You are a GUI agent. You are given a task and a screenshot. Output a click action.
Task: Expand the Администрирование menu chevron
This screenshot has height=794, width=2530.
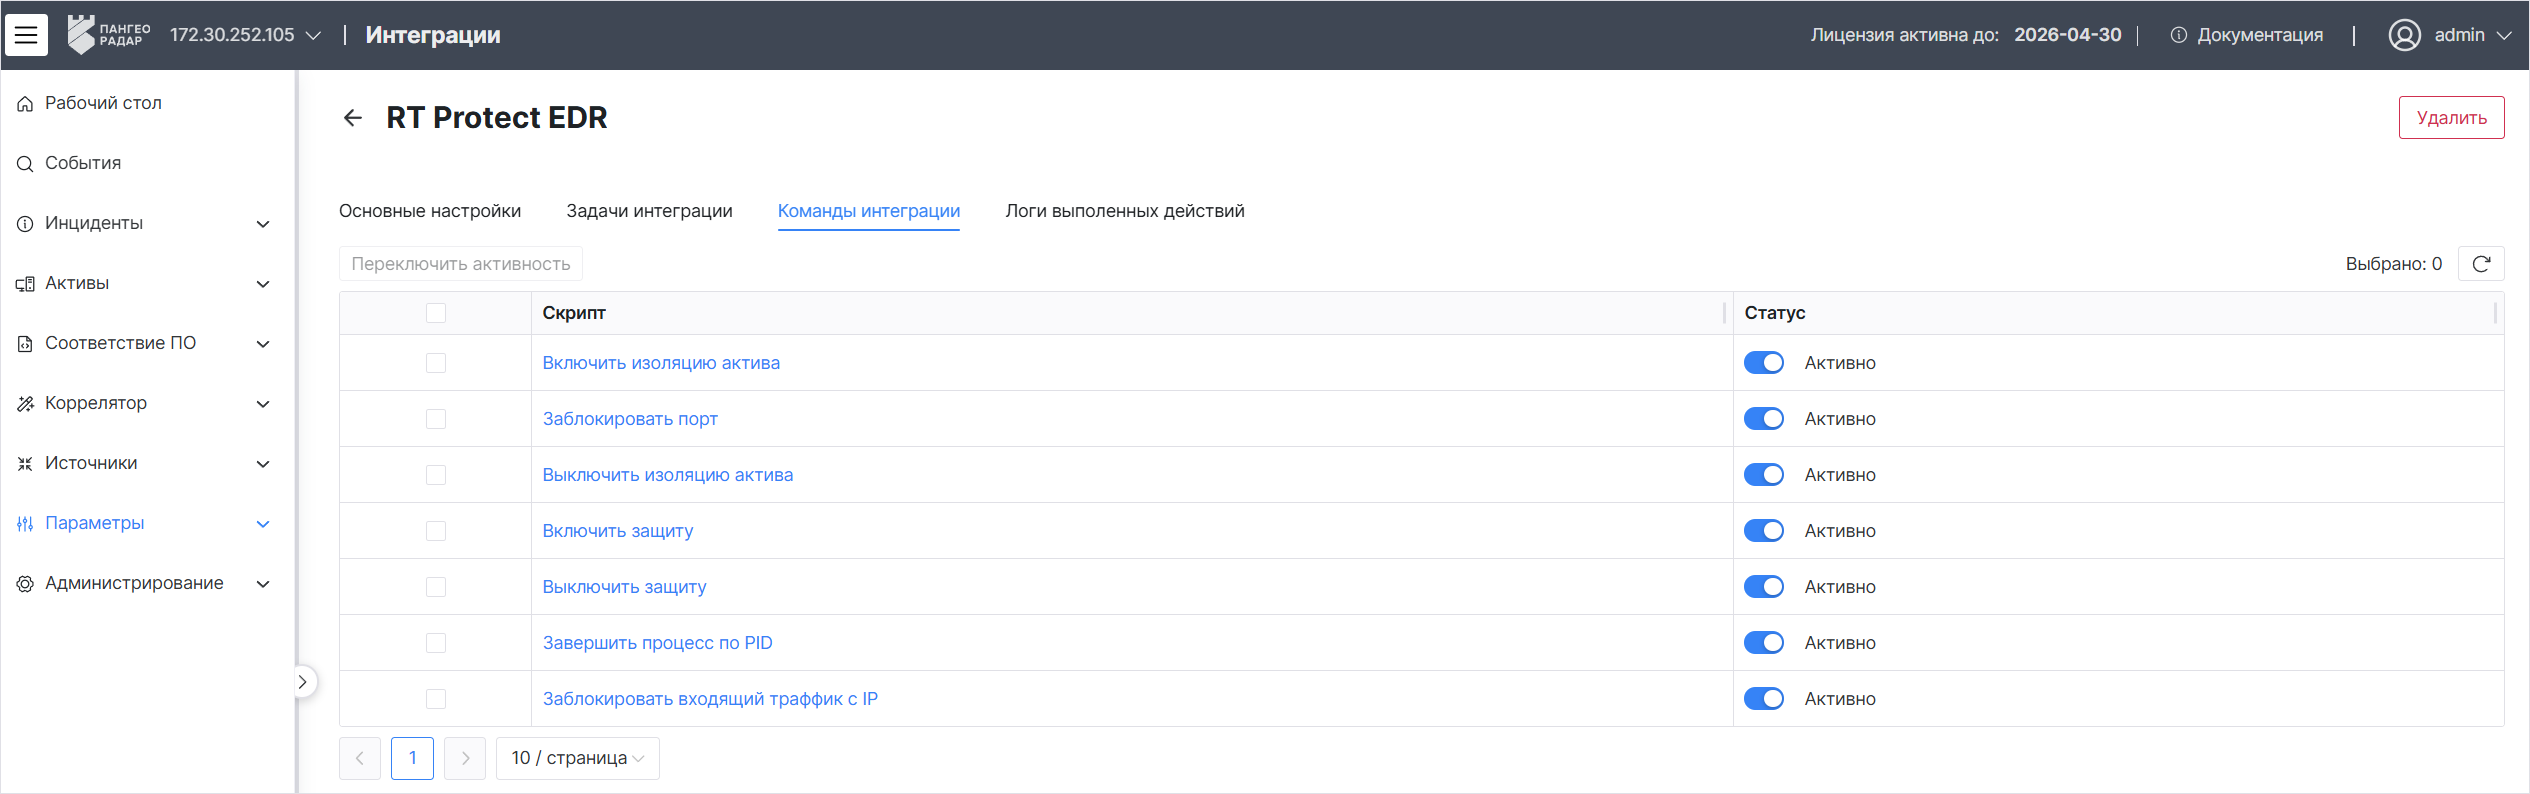tap(263, 584)
